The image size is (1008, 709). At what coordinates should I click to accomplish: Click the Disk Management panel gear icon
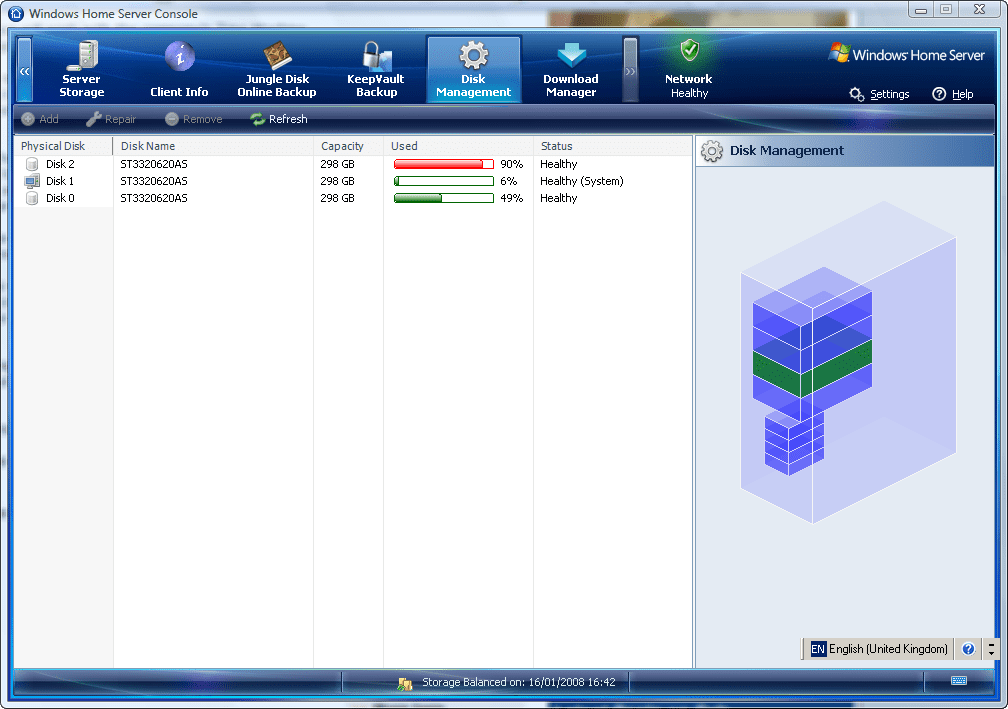tap(712, 151)
